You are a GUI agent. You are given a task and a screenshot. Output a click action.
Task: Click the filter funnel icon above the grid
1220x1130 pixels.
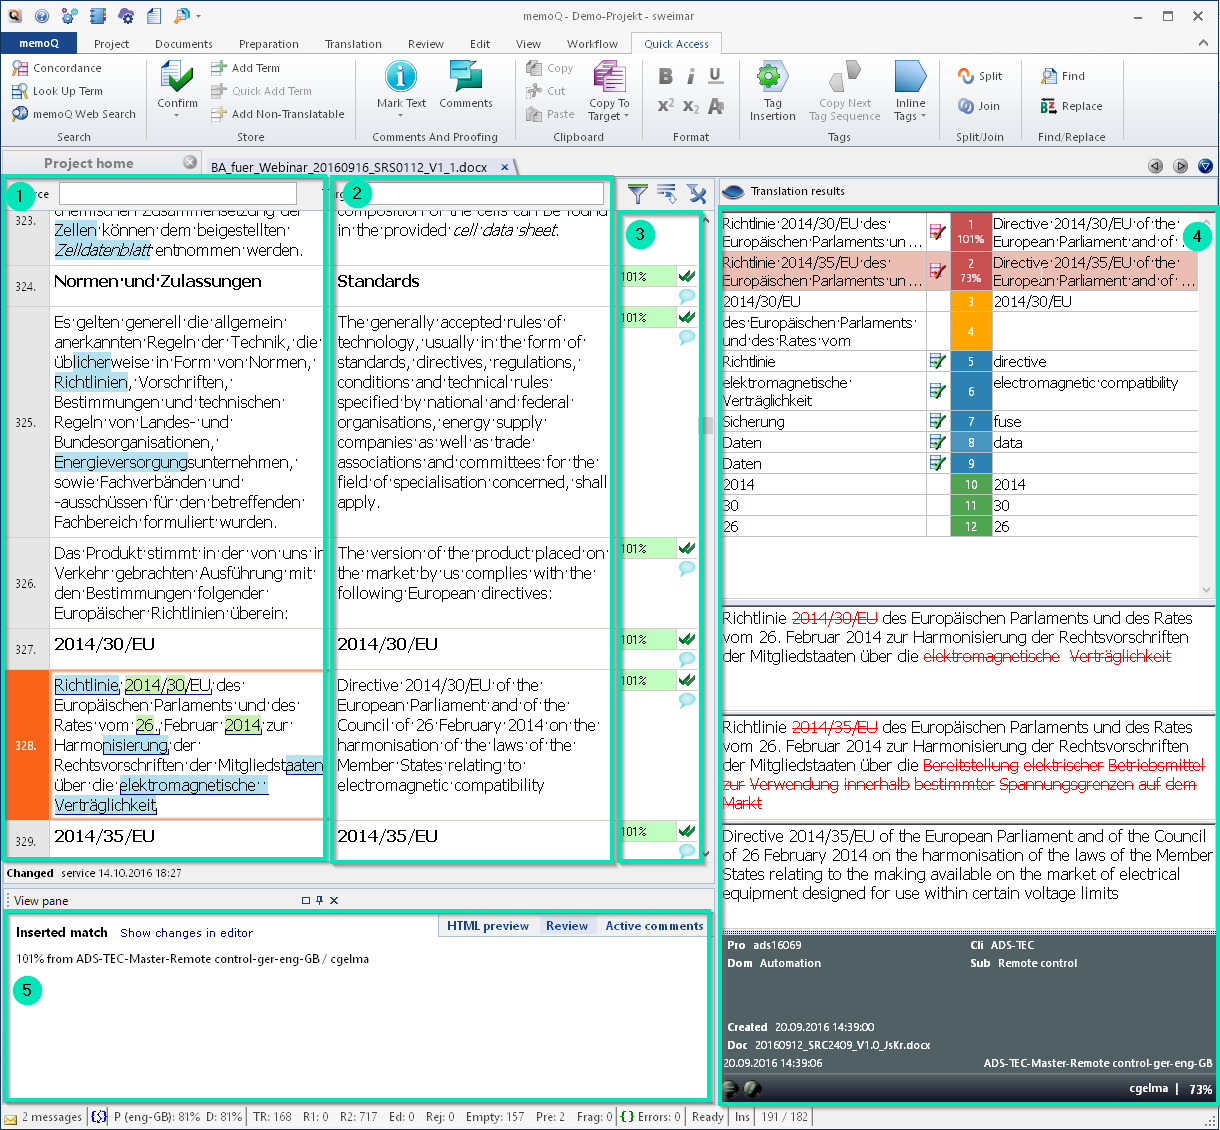click(x=638, y=194)
